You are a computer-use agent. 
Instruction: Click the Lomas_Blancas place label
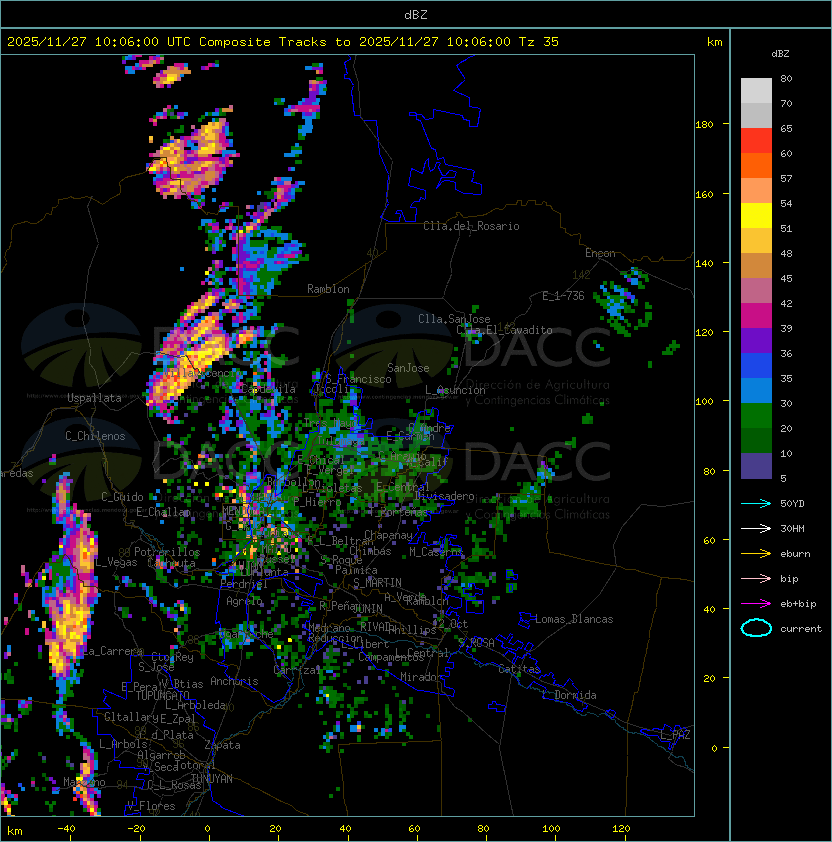[x=574, y=619]
